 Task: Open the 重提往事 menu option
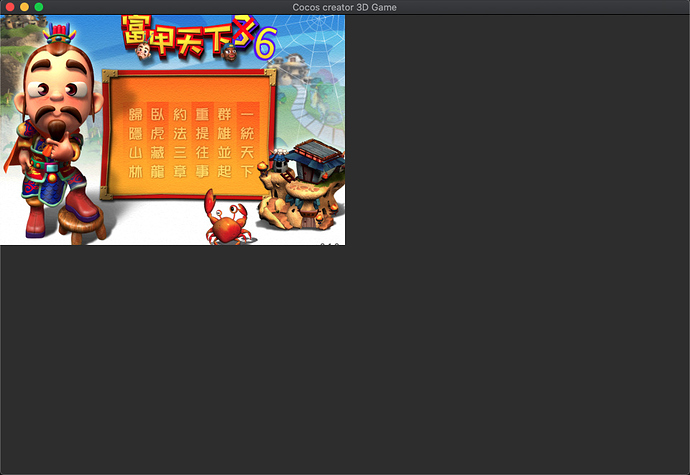click(202, 143)
